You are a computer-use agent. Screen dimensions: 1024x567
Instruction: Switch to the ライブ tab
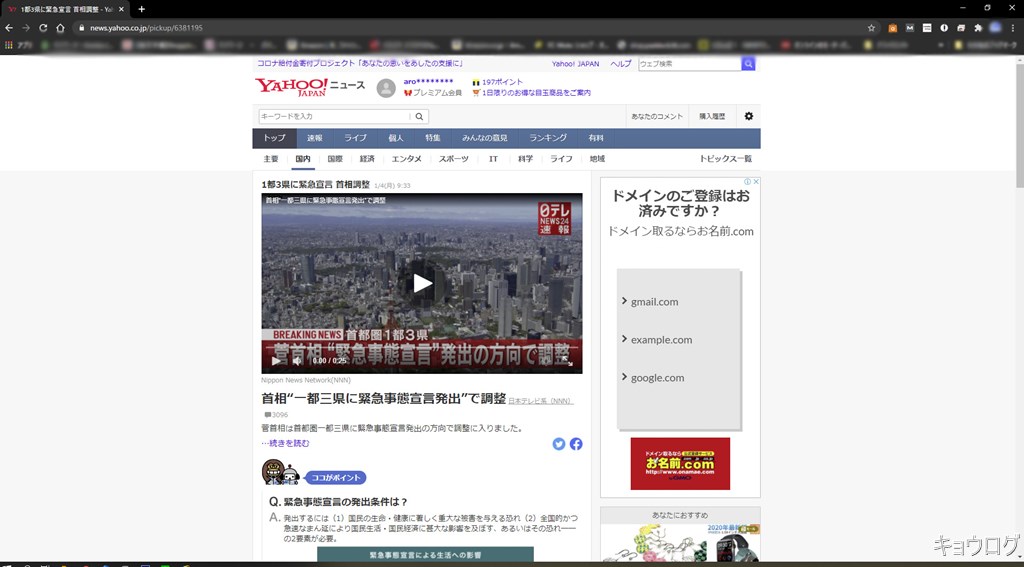(355, 138)
